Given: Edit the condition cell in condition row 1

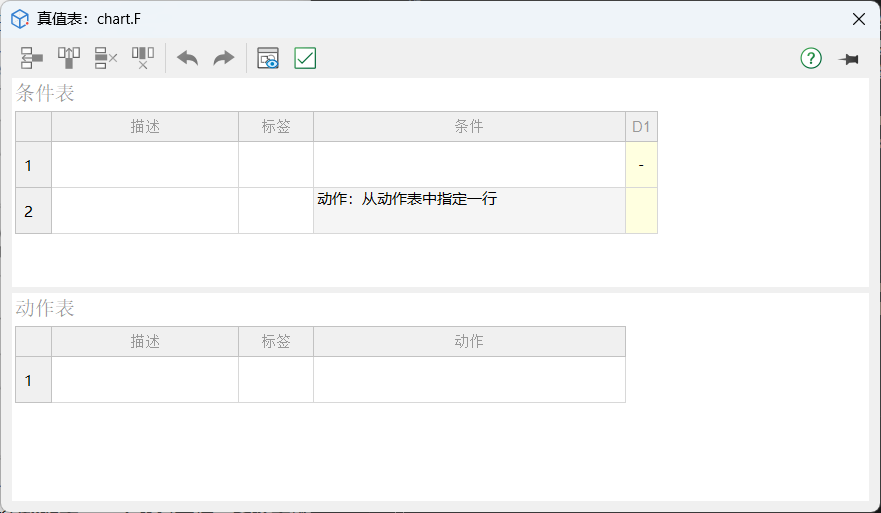Looking at the screenshot, I should [x=469, y=165].
